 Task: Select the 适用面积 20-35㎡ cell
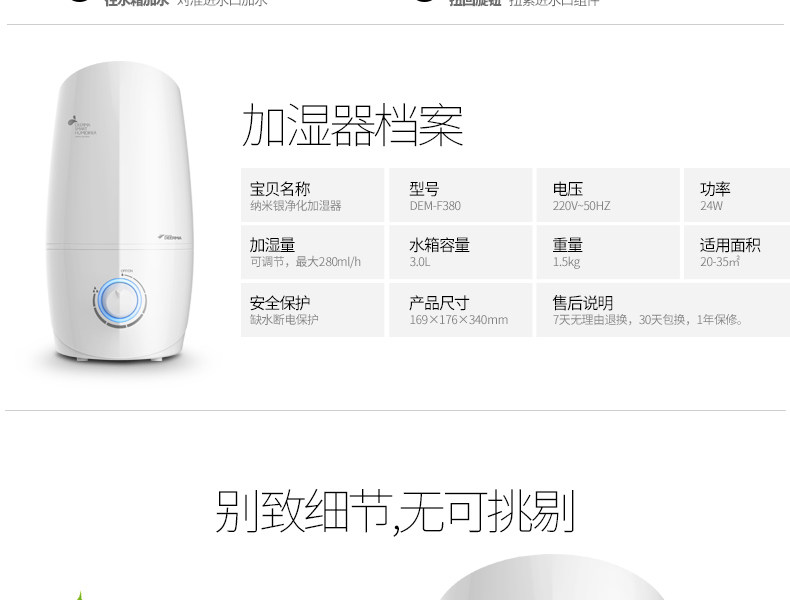coord(737,252)
